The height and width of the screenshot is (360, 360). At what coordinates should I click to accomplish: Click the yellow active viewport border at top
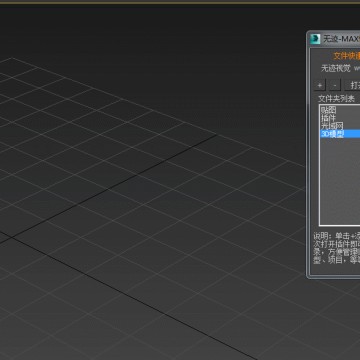(x=180, y=3)
